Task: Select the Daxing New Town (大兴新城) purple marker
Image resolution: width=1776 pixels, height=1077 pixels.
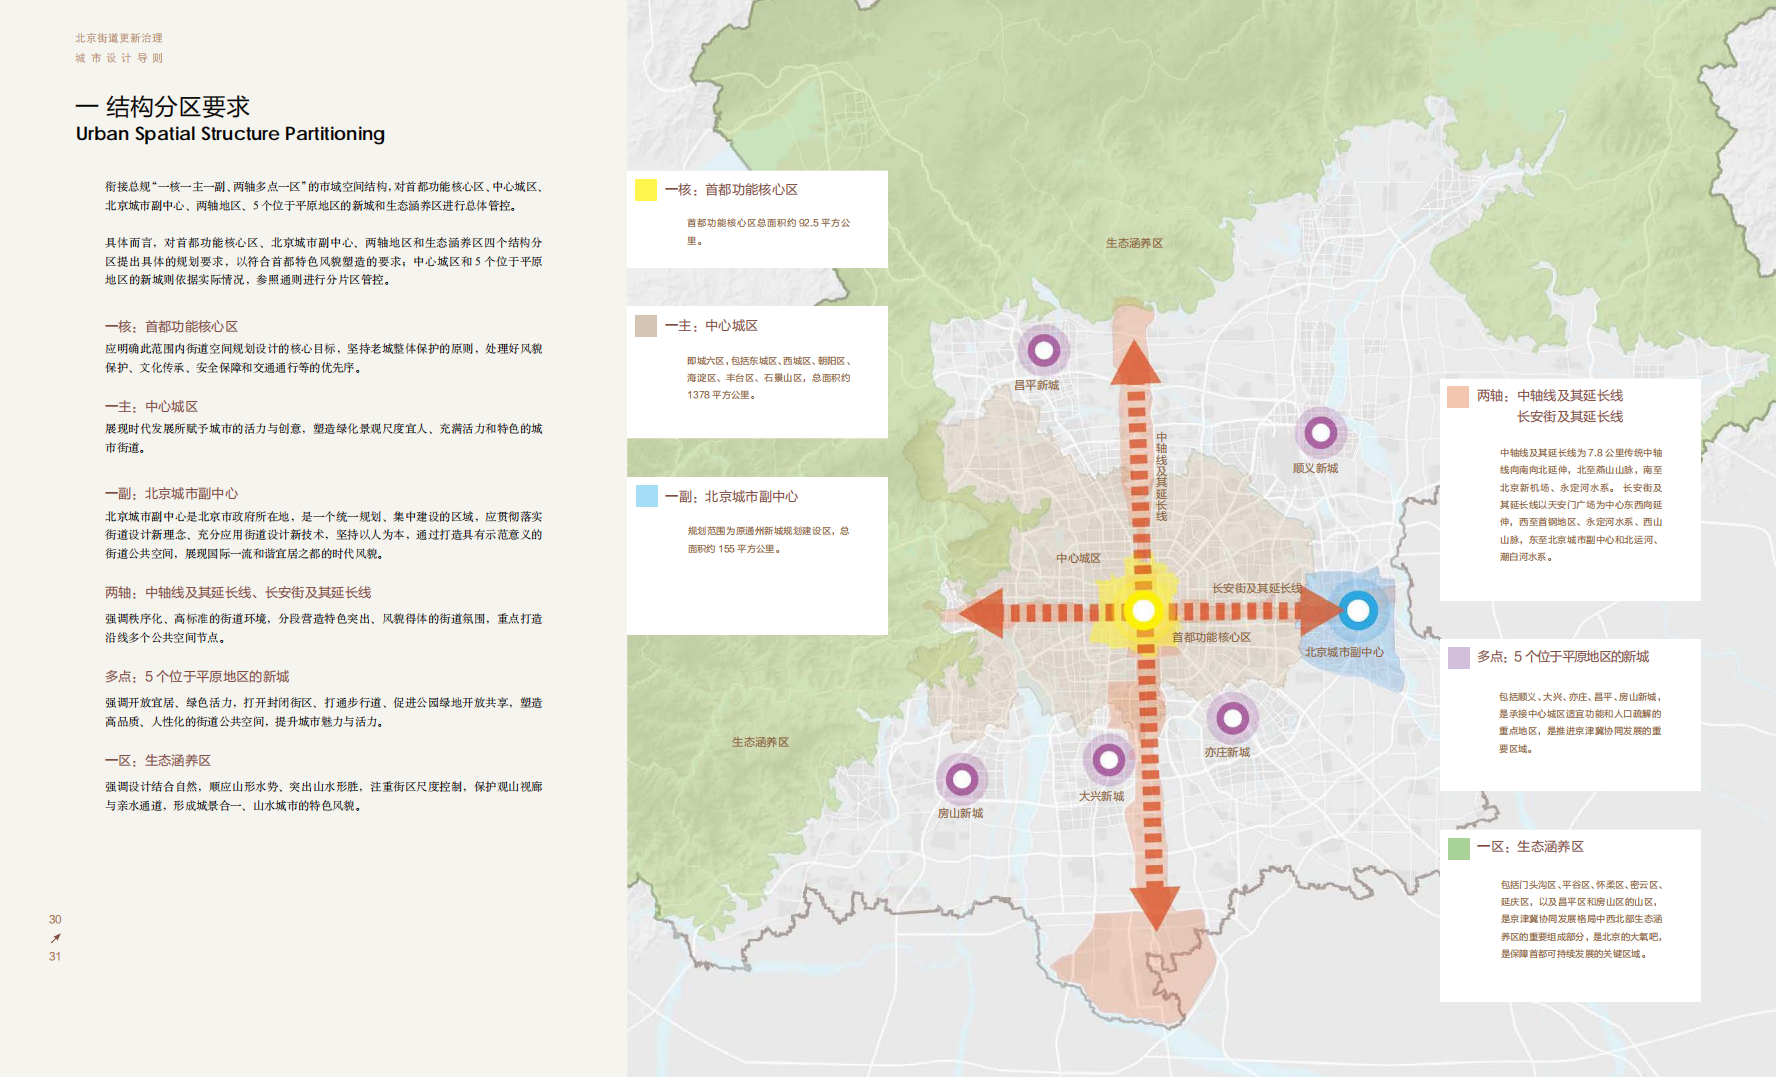Action: [x=1108, y=761]
